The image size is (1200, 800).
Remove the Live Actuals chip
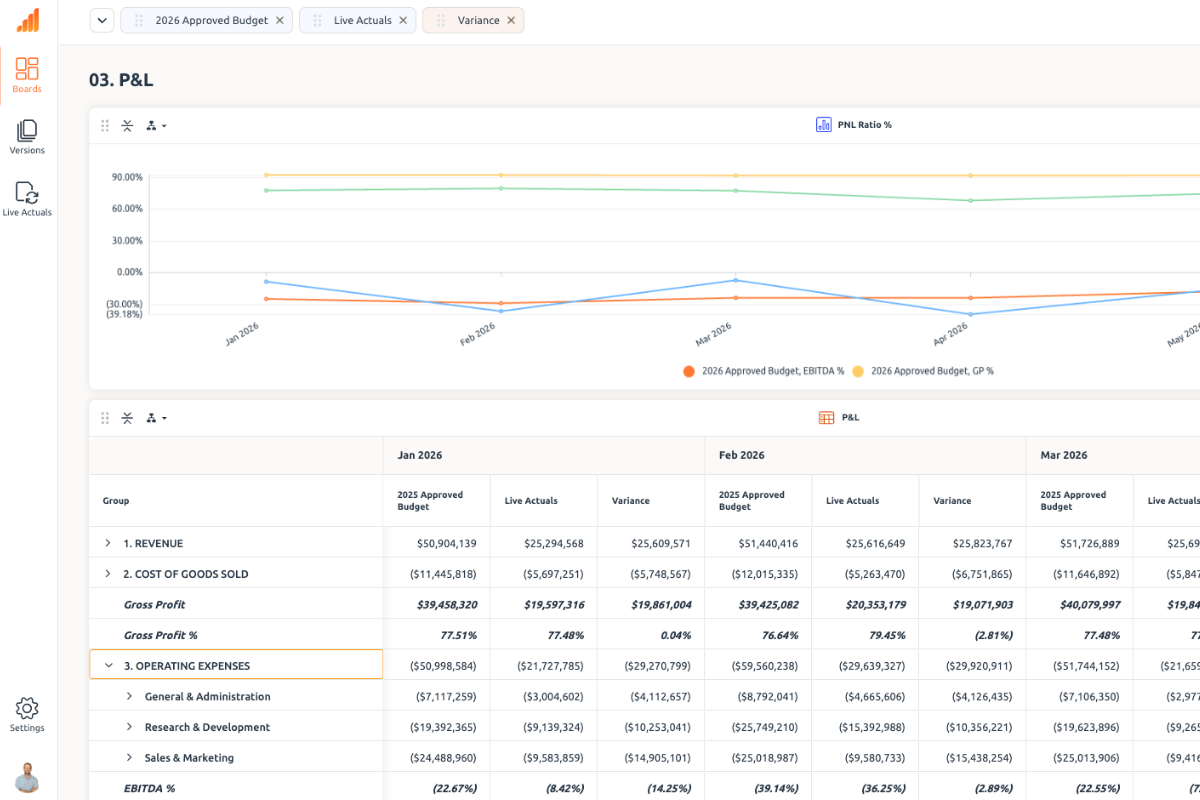[x=403, y=20]
